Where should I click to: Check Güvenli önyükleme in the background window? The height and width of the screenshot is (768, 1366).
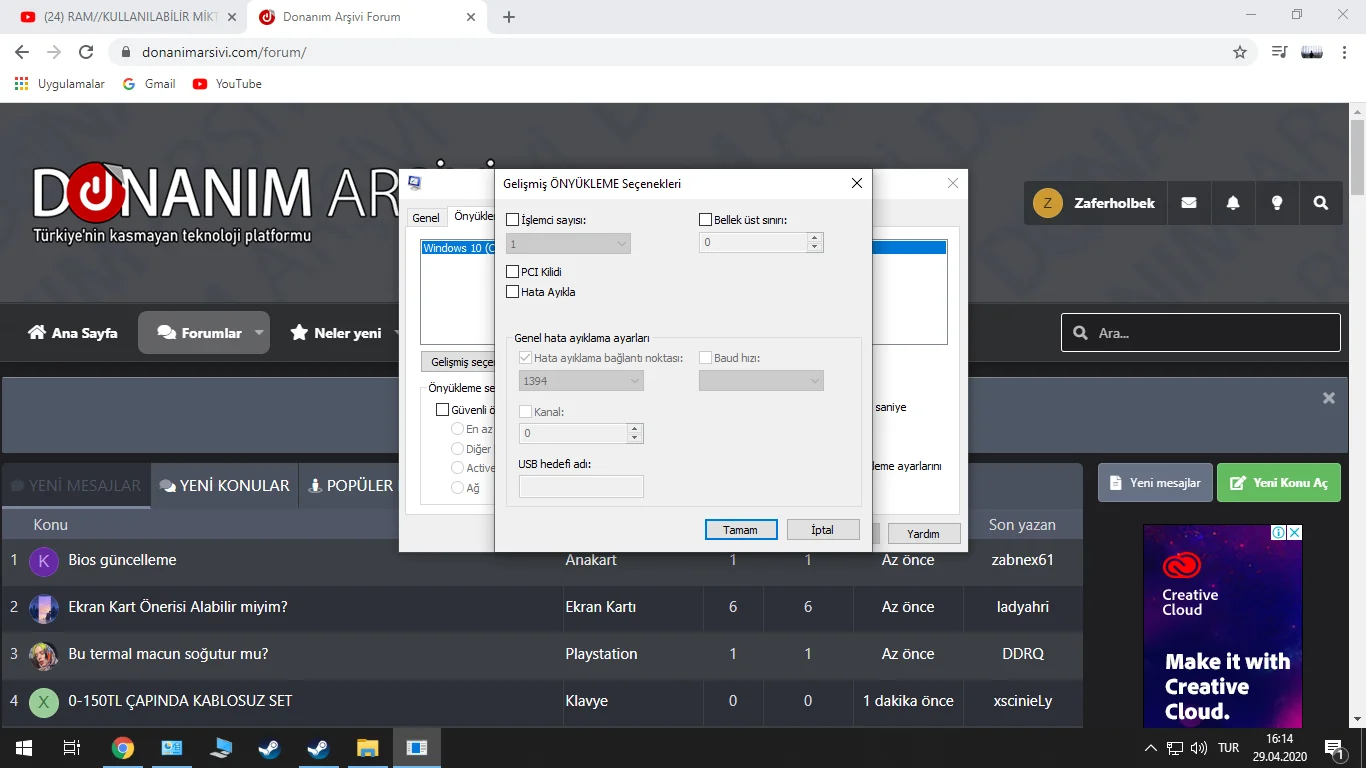pyautogui.click(x=442, y=410)
